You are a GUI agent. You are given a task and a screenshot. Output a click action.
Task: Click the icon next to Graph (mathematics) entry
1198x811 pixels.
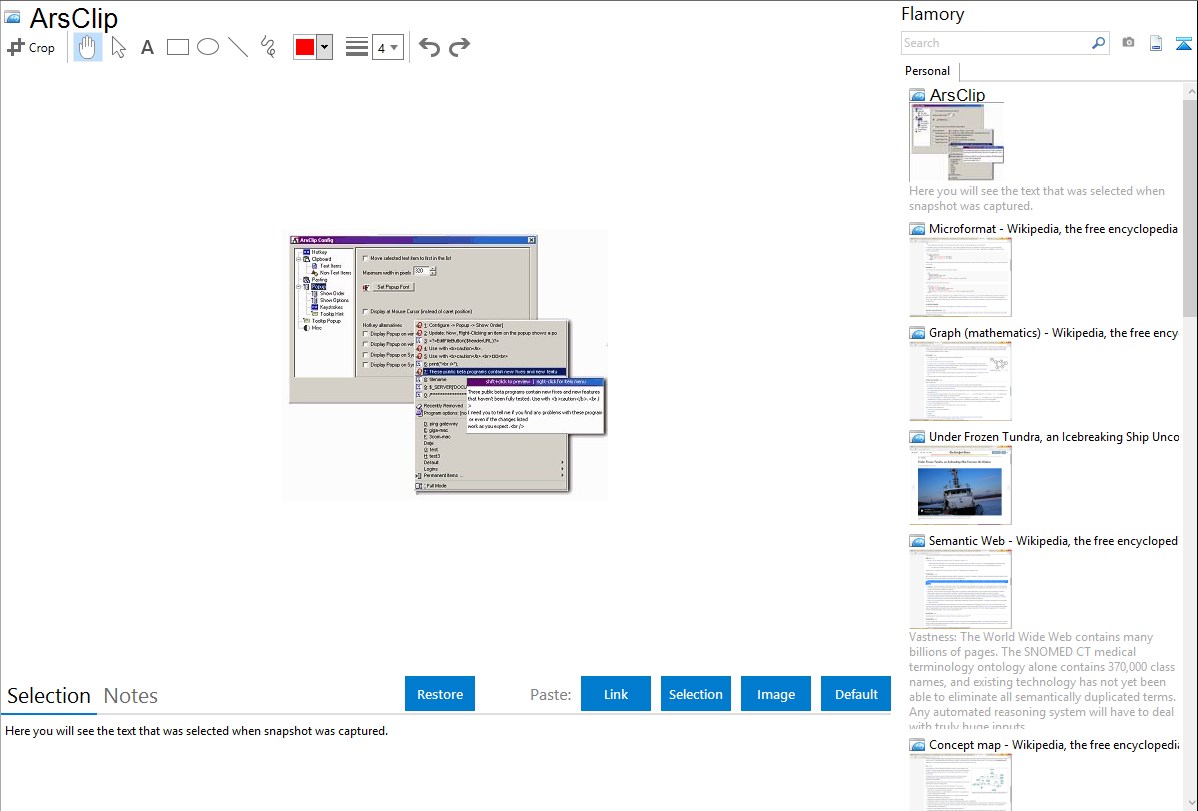(918, 333)
